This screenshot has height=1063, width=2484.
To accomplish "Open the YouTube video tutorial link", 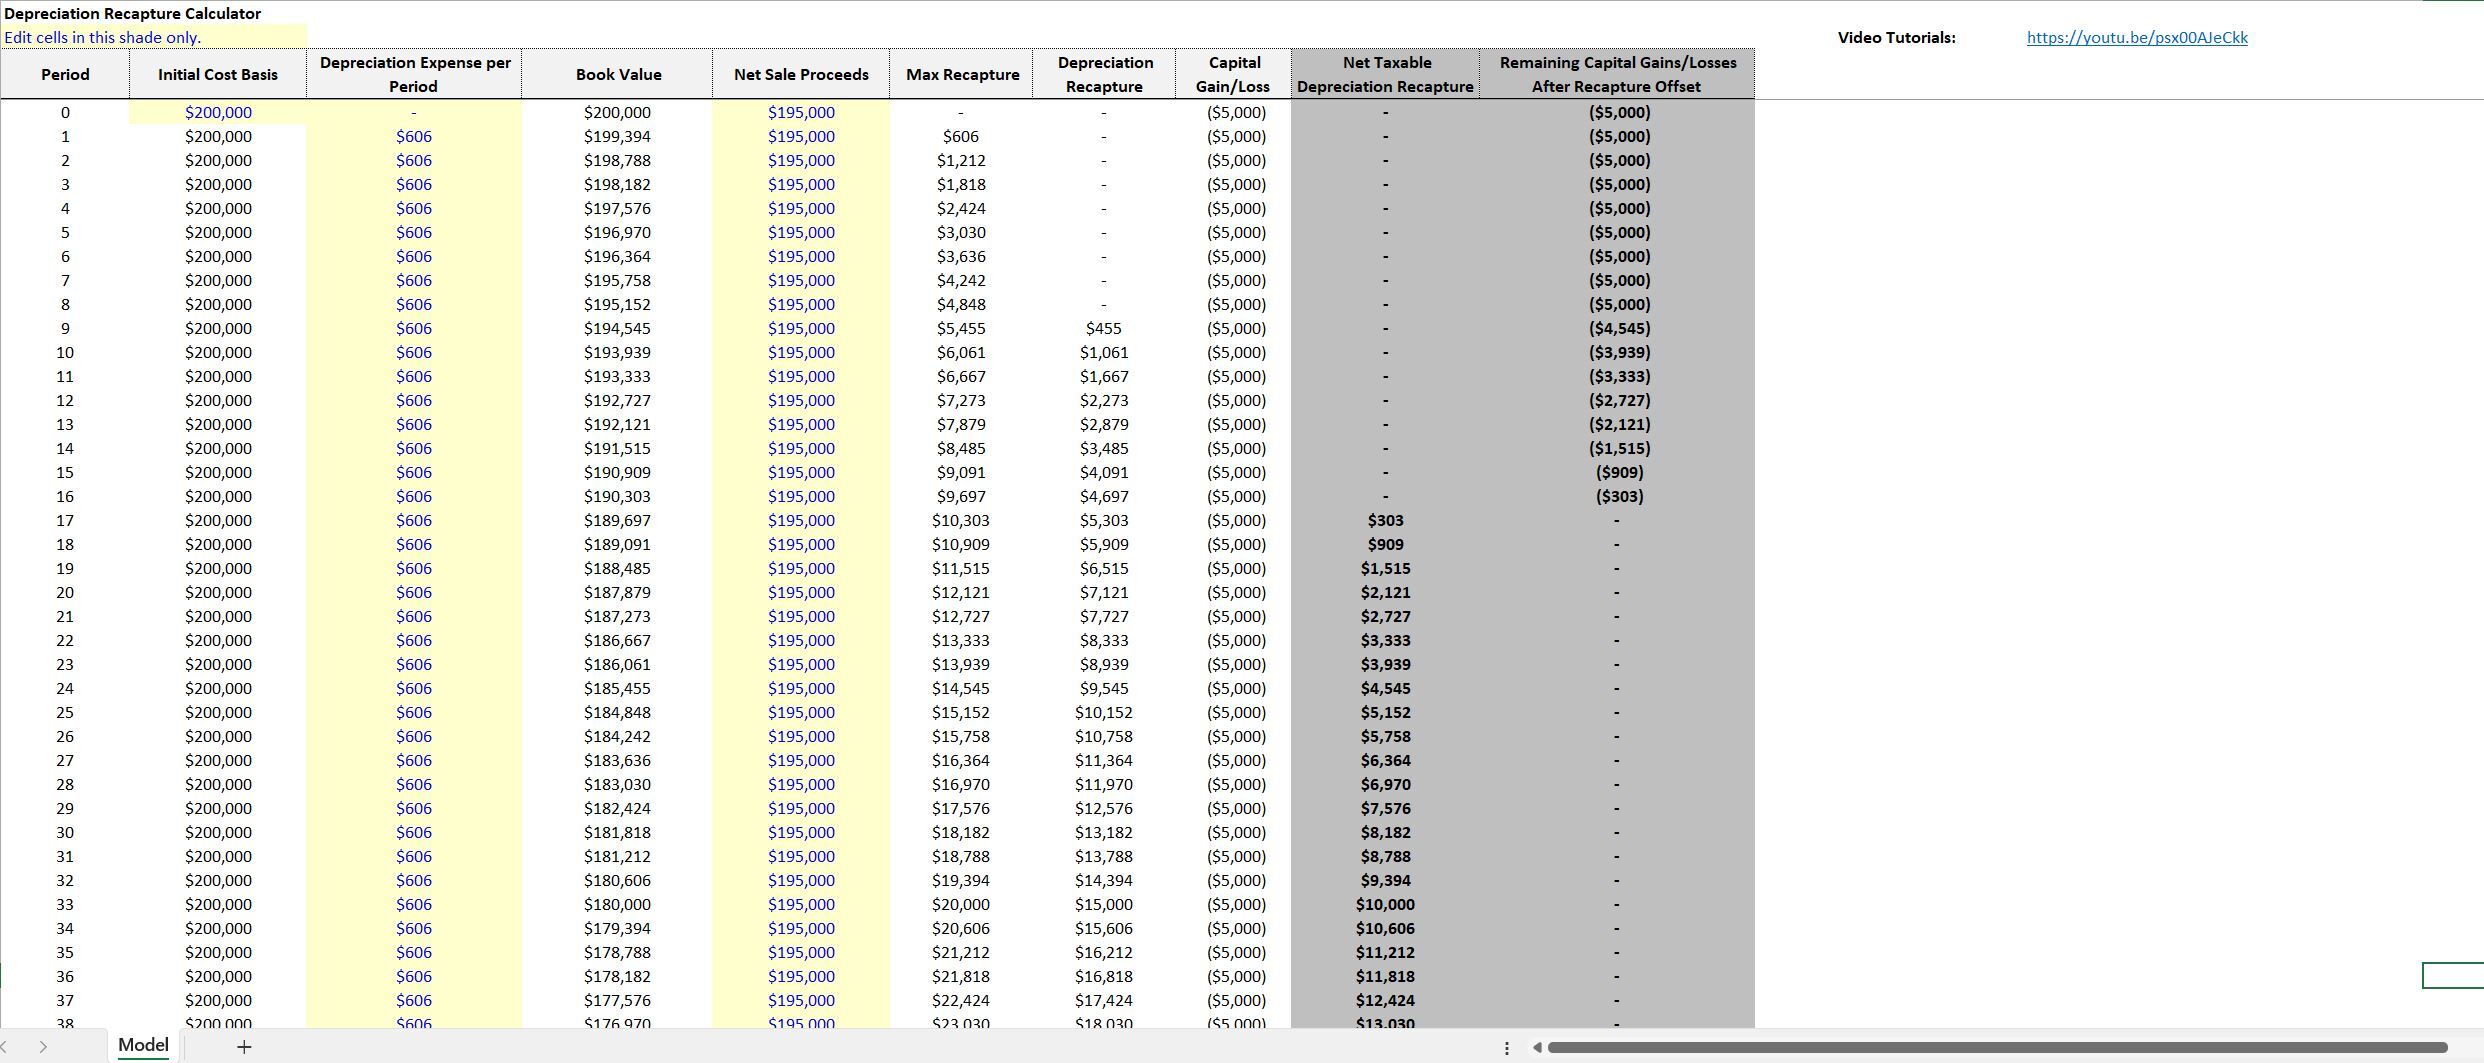I will (x=2137, y=37).
